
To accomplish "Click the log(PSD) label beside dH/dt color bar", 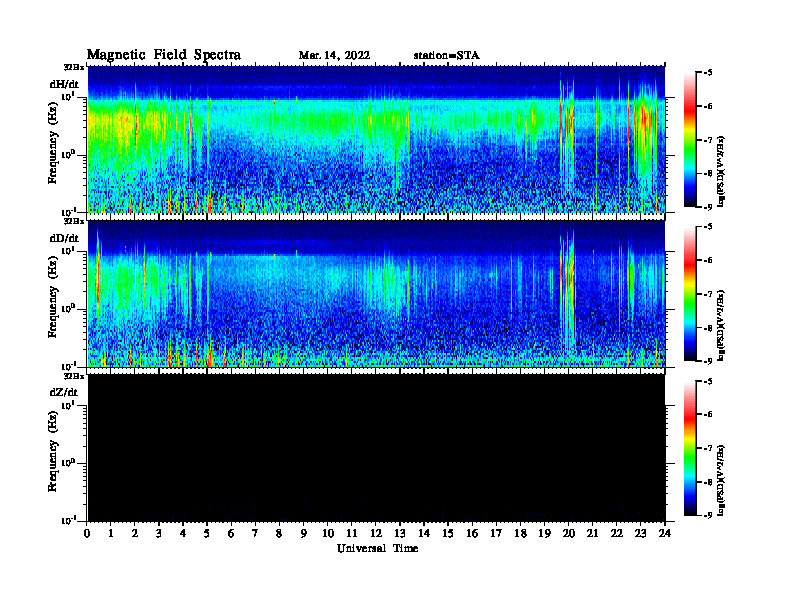I will 721,171.
